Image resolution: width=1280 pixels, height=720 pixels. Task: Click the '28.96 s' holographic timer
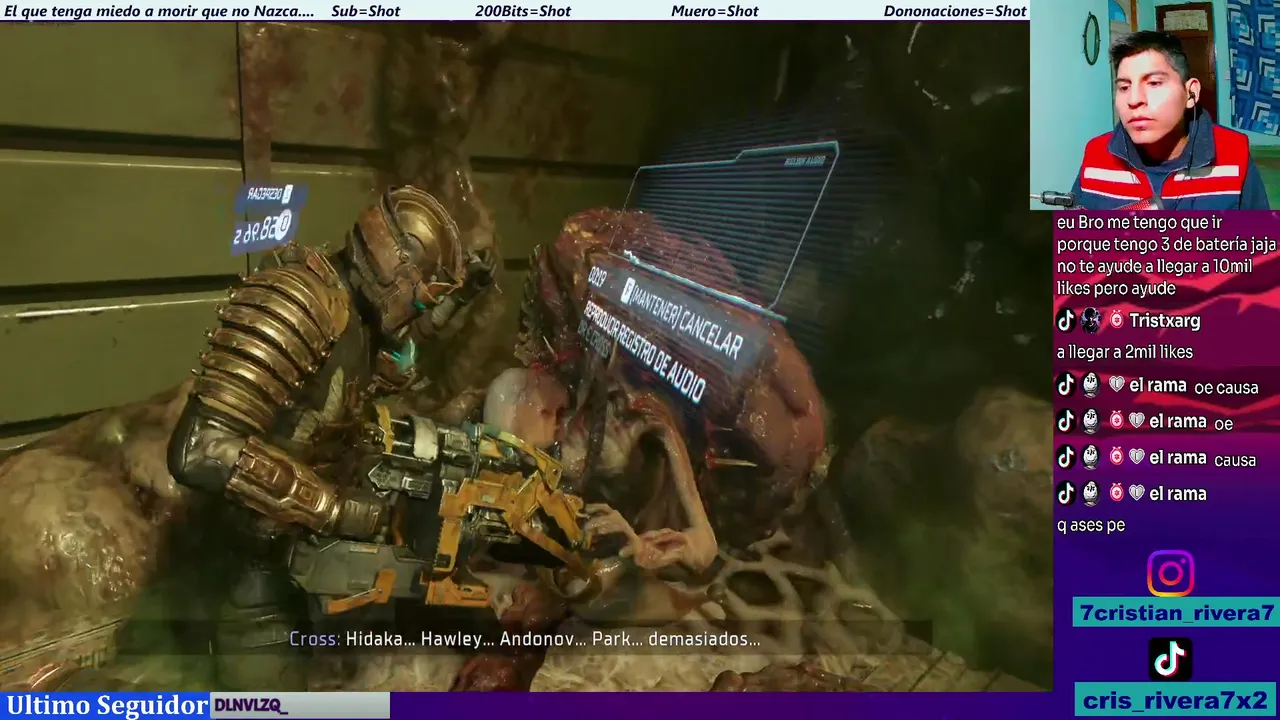(262, 229)
